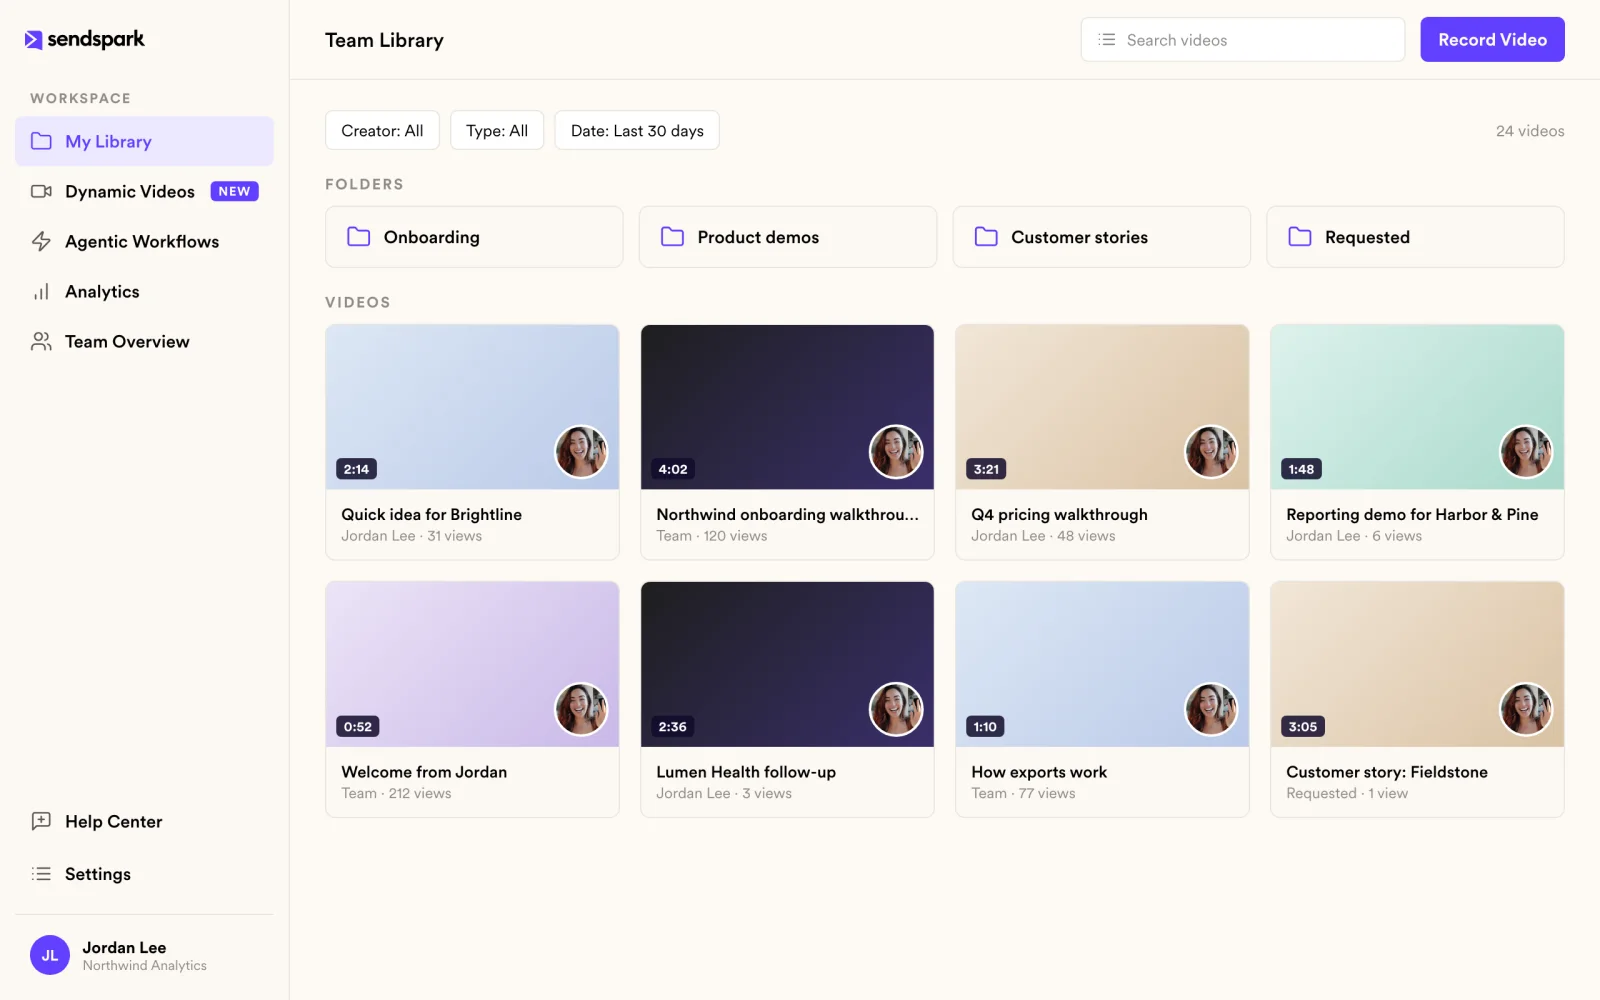Image resolution: width=1600 pixels, height=1000 pixels.
Task: Click the NEW badge beside Dynamic Videos
Action: pyautogui.click(x=234, y=191)
